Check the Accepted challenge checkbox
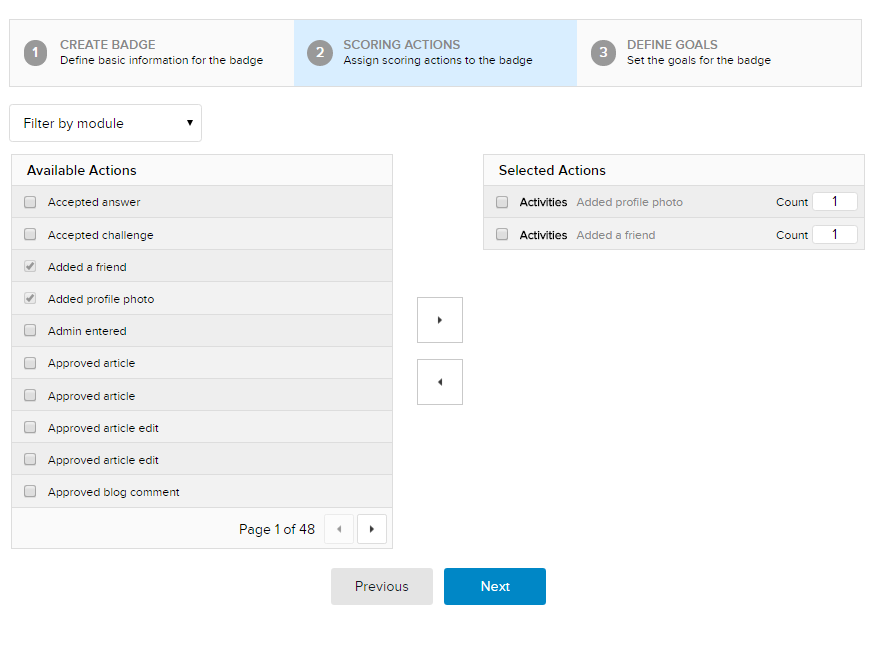The image size is (877, 649). [30, 235]
